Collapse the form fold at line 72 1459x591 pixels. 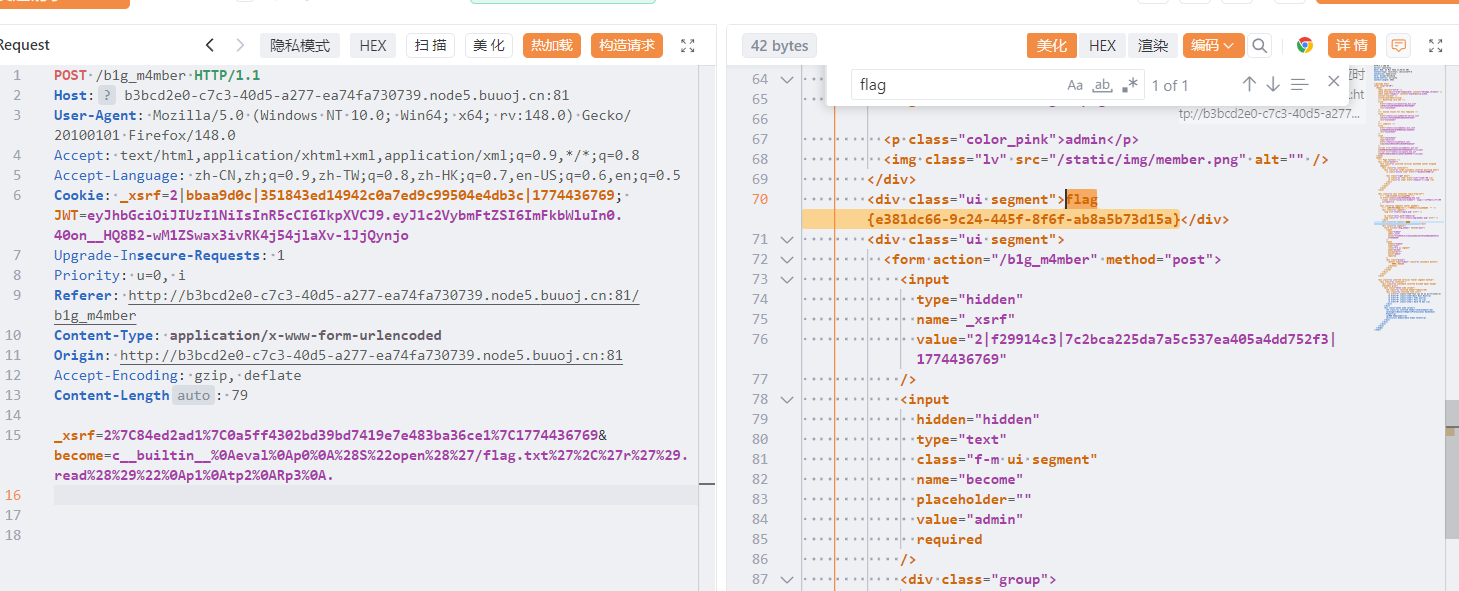coord(787,259)
